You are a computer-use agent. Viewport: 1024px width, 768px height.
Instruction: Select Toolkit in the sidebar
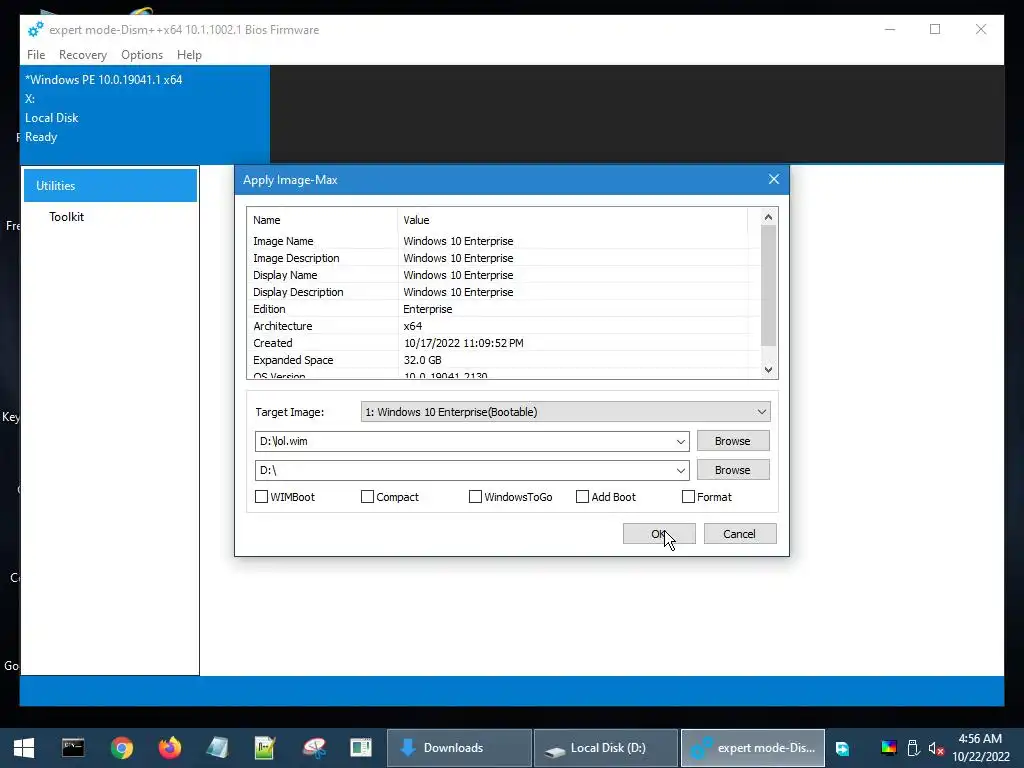(67, 217)
